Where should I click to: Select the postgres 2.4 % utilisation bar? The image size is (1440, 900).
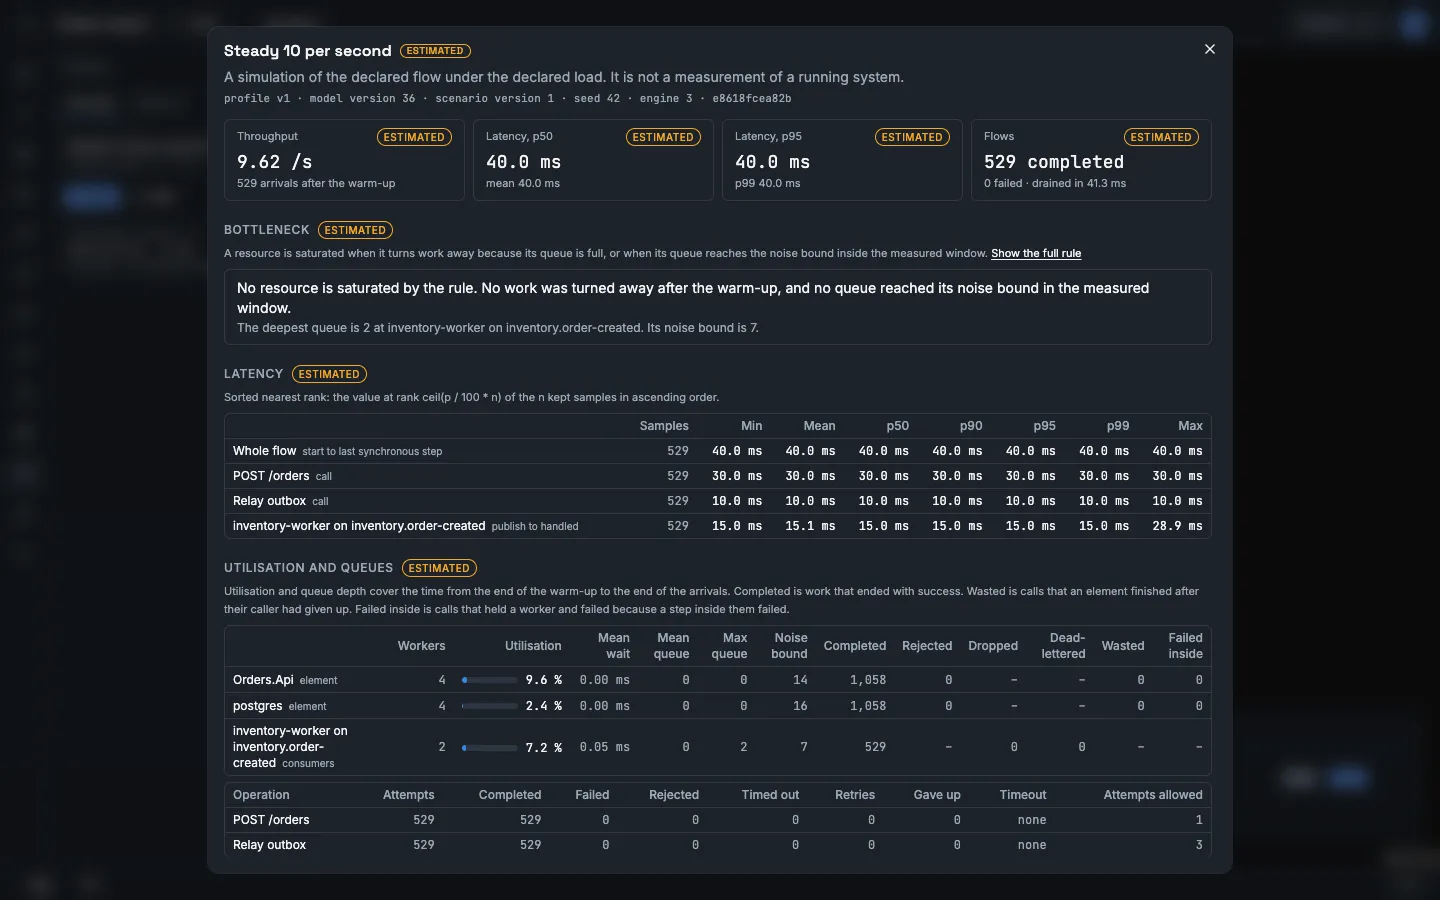[x=490, y=706]
